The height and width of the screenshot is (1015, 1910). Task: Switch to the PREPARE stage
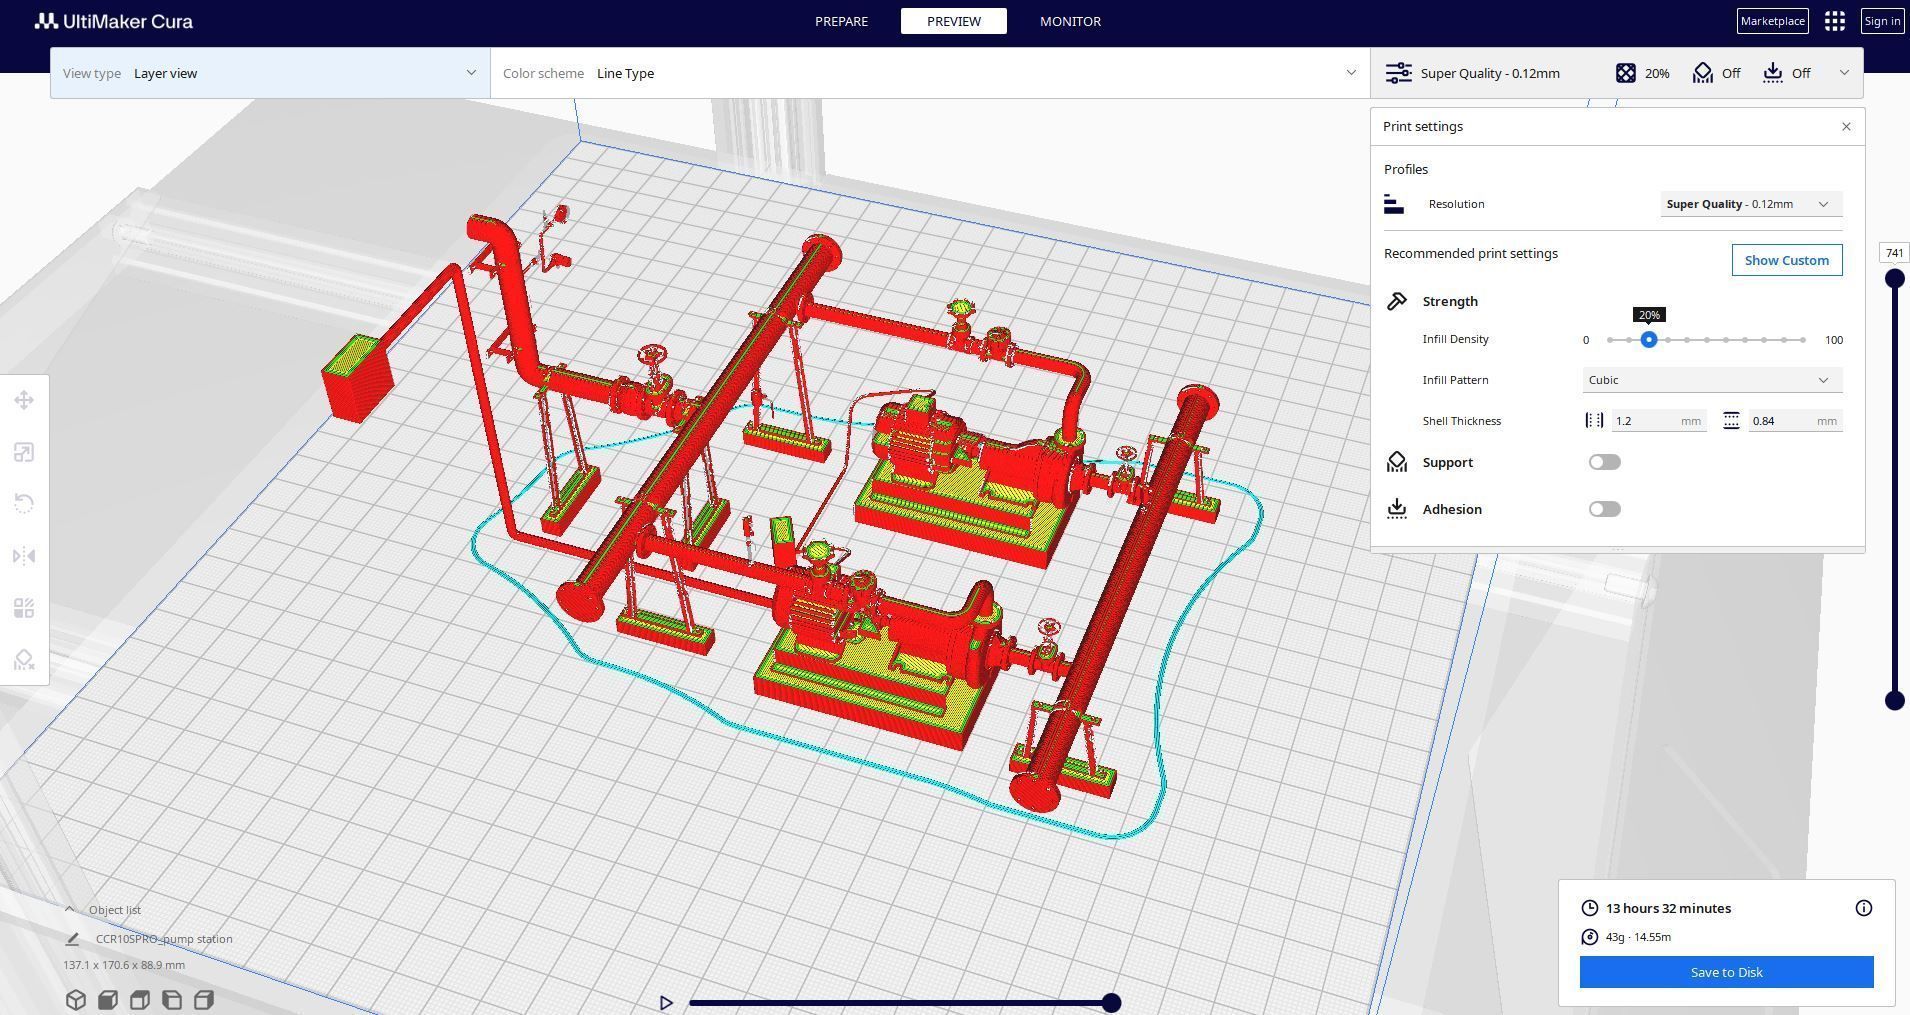click(x=841, y=21)
